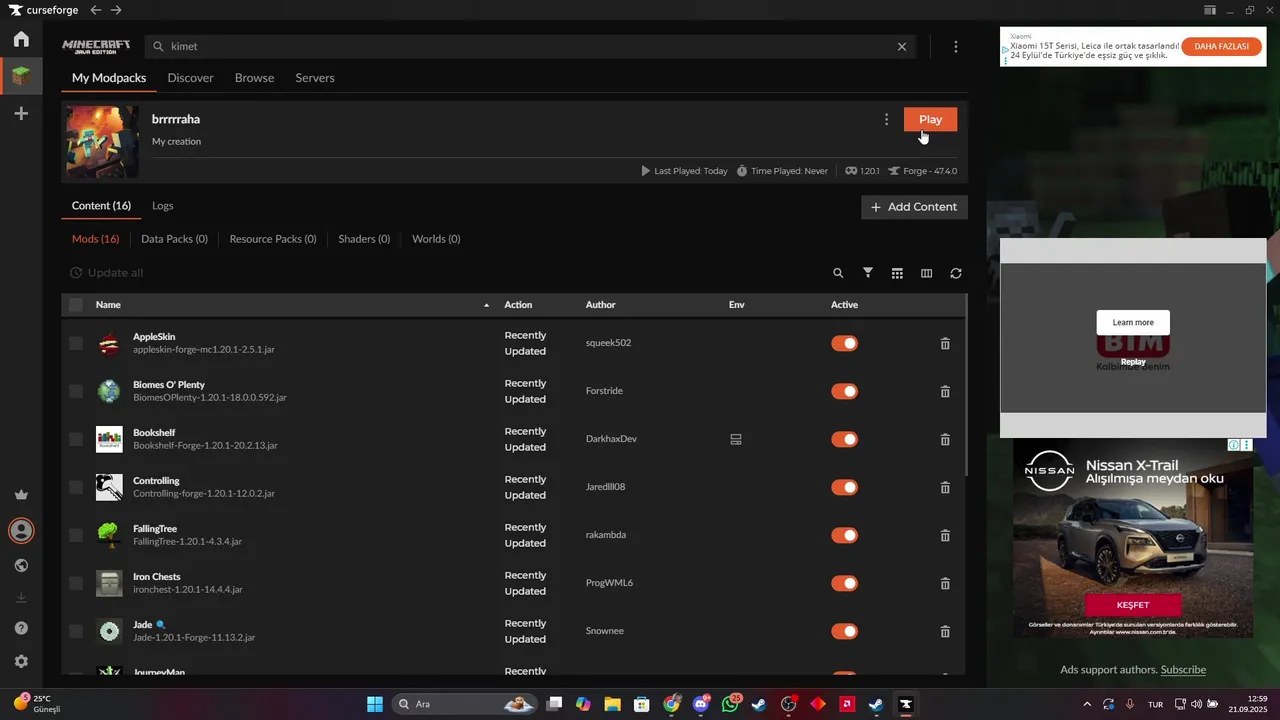This screenshot has width=1280, height=720.
Task: Click the Bookshelf server environment icon
Action: click(736, 439)
